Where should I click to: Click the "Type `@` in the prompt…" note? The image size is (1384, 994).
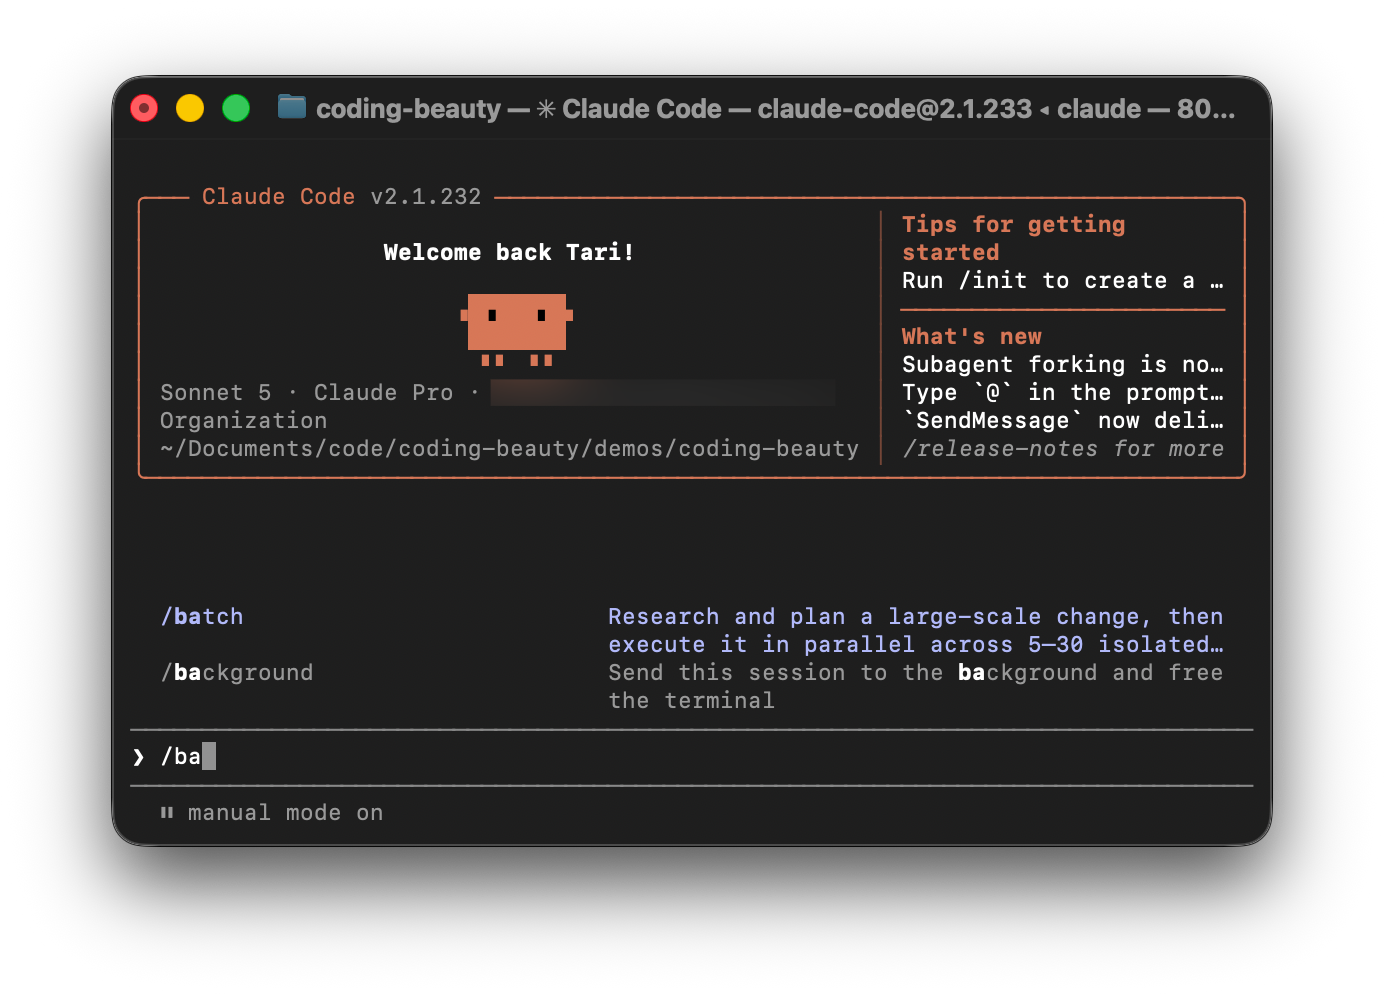(1062, 393)
